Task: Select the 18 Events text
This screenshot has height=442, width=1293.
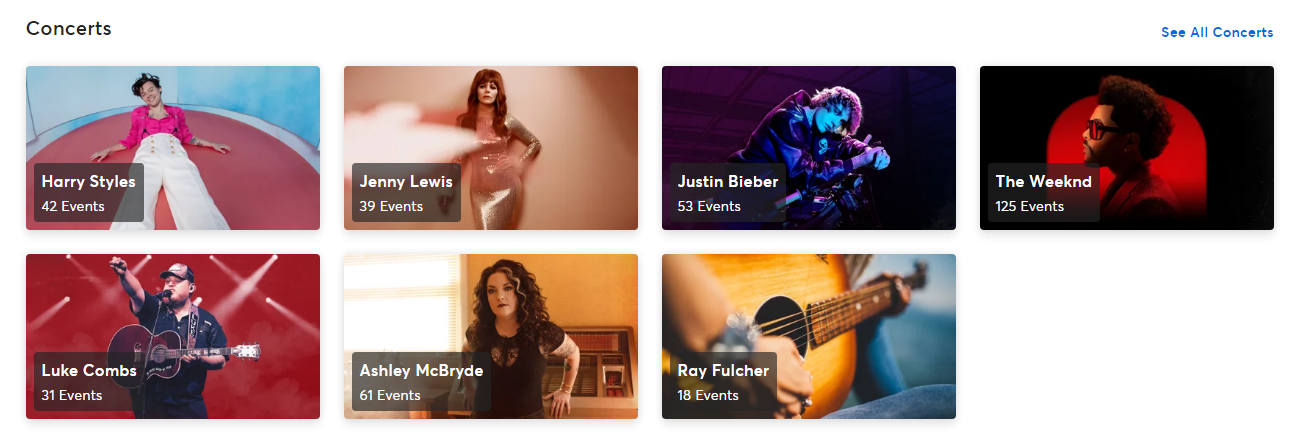Action: click(708, 395)
